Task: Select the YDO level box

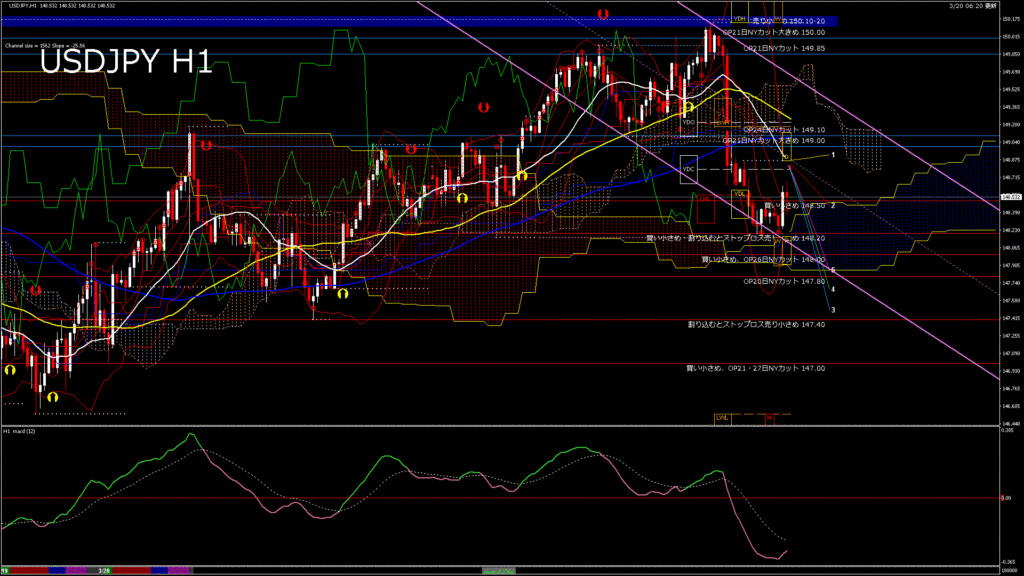Action: pyautogui.click(x=688, y=120)
